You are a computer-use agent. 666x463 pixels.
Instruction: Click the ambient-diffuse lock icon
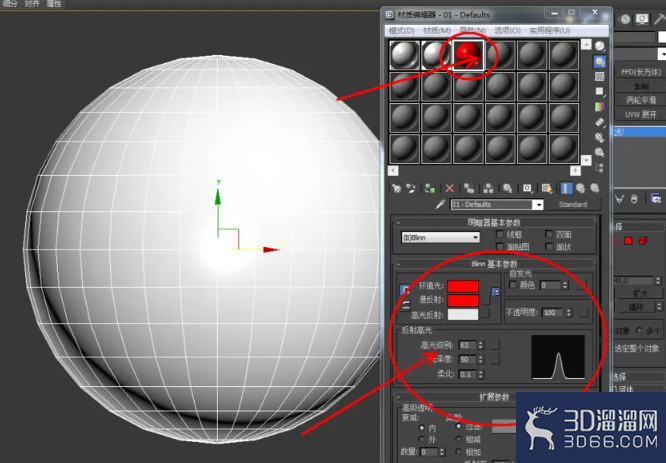405,290
